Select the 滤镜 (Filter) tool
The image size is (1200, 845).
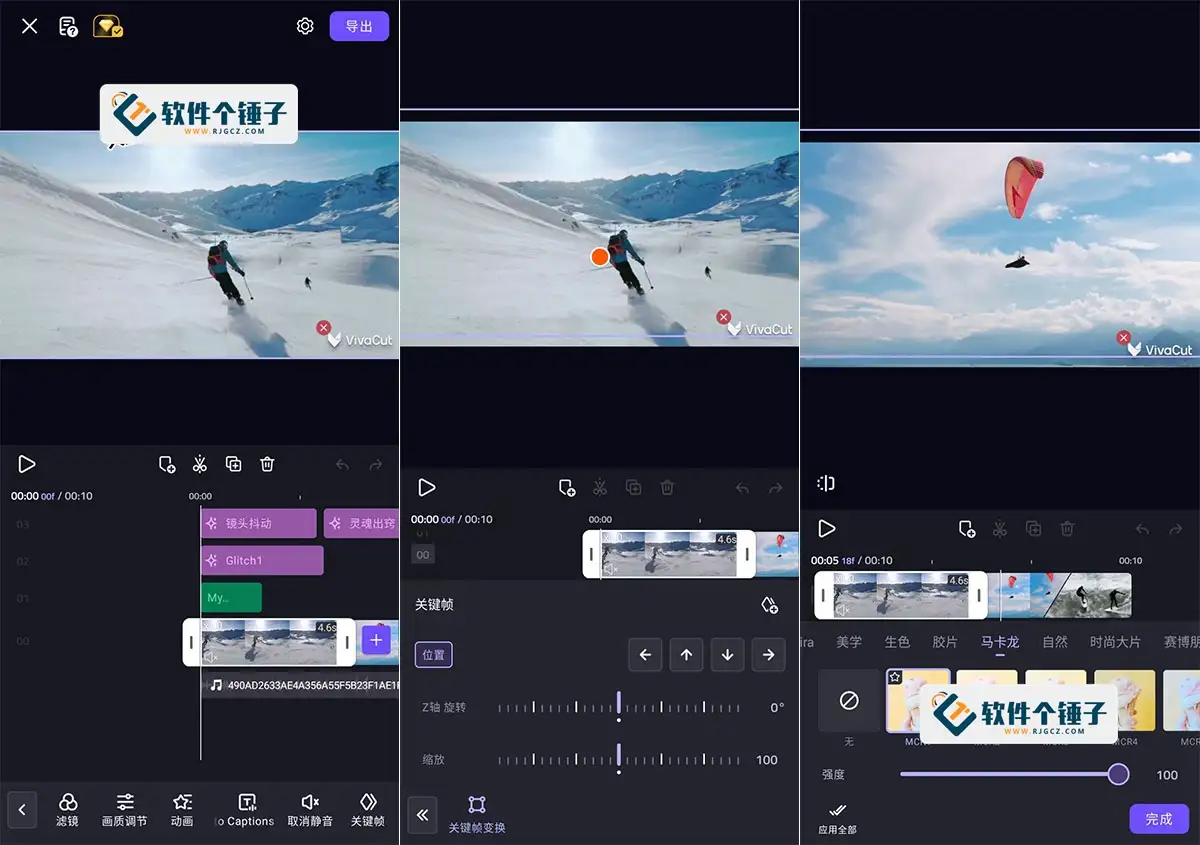point(67,810)
